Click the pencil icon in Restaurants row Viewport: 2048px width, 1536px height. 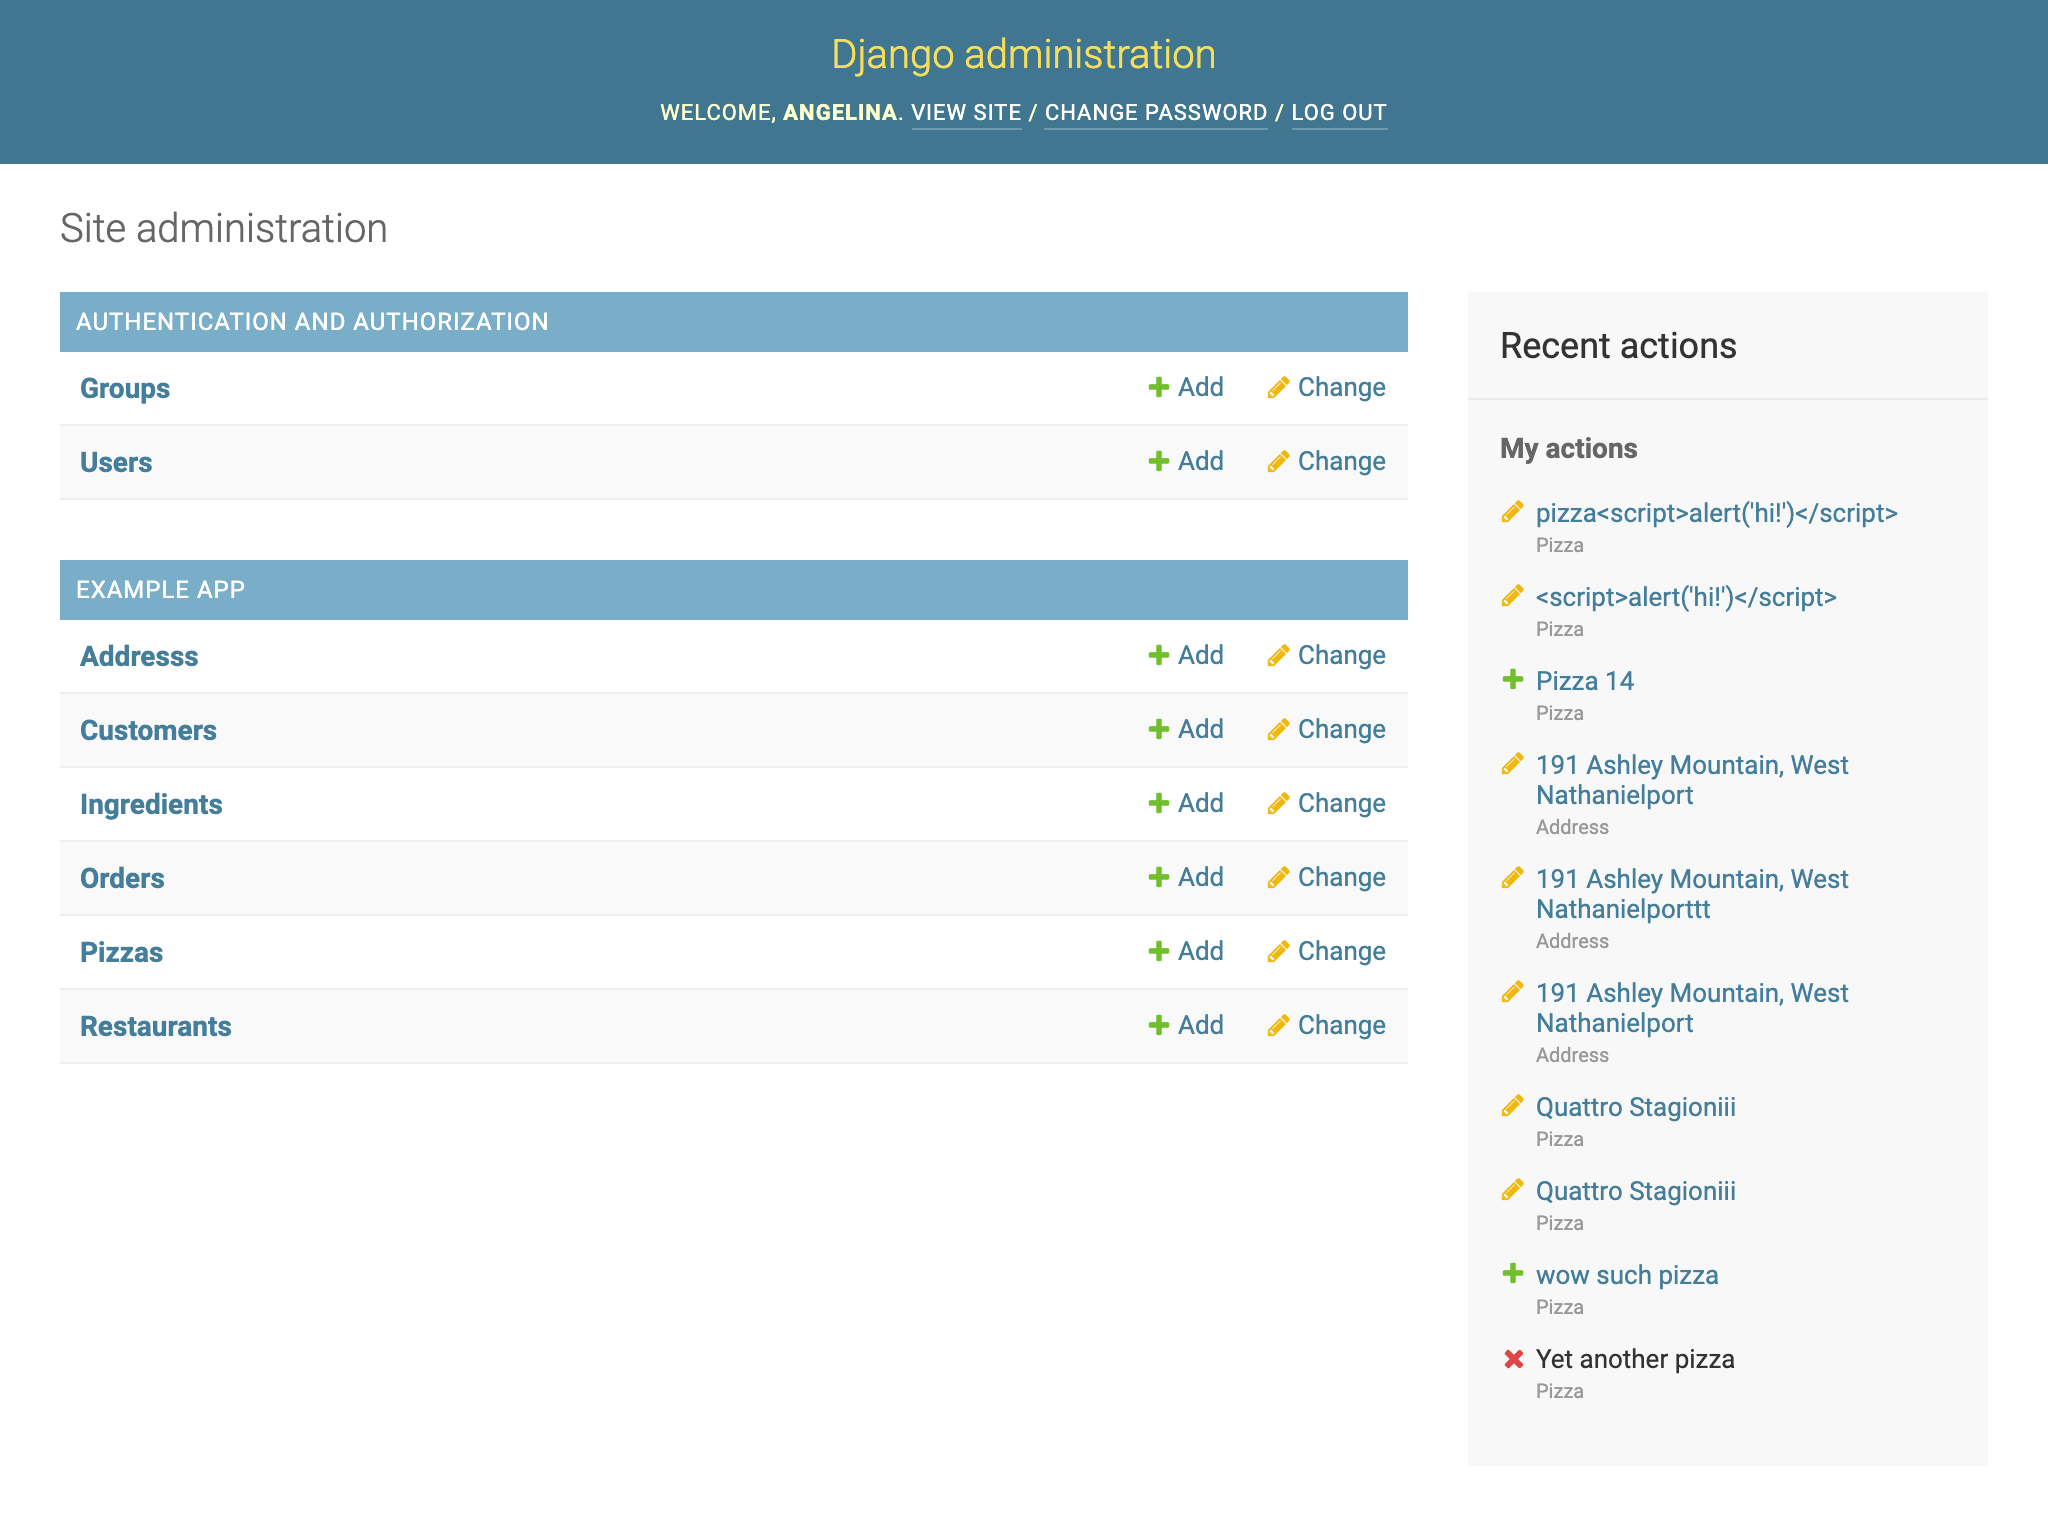click(x=1278, y=1025)
